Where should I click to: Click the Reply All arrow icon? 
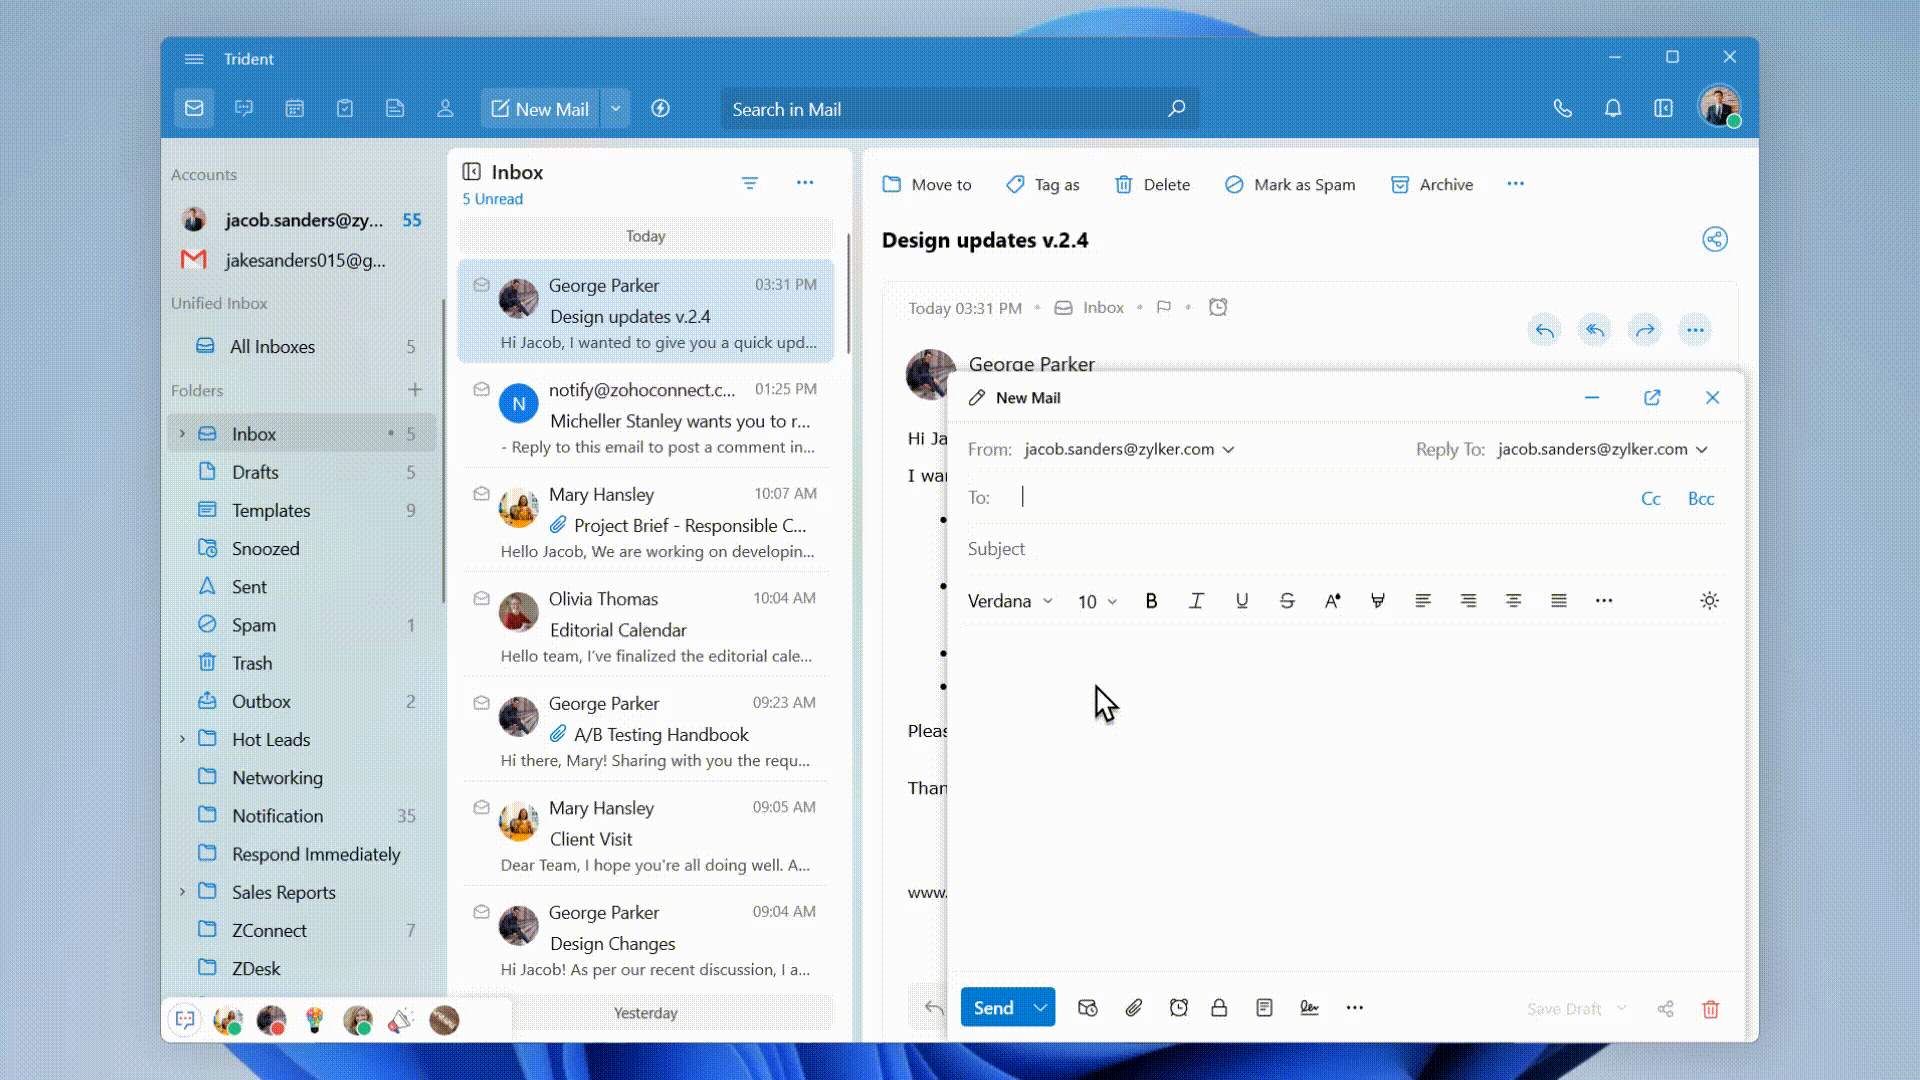coord(1595,330)
